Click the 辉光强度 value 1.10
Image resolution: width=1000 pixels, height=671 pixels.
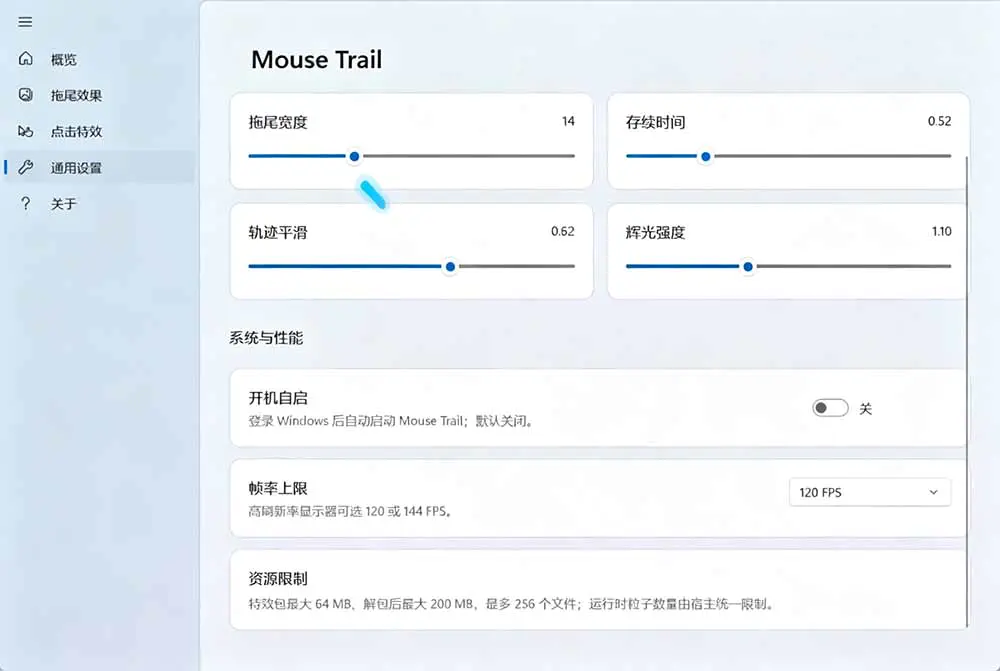coord(941,232)
